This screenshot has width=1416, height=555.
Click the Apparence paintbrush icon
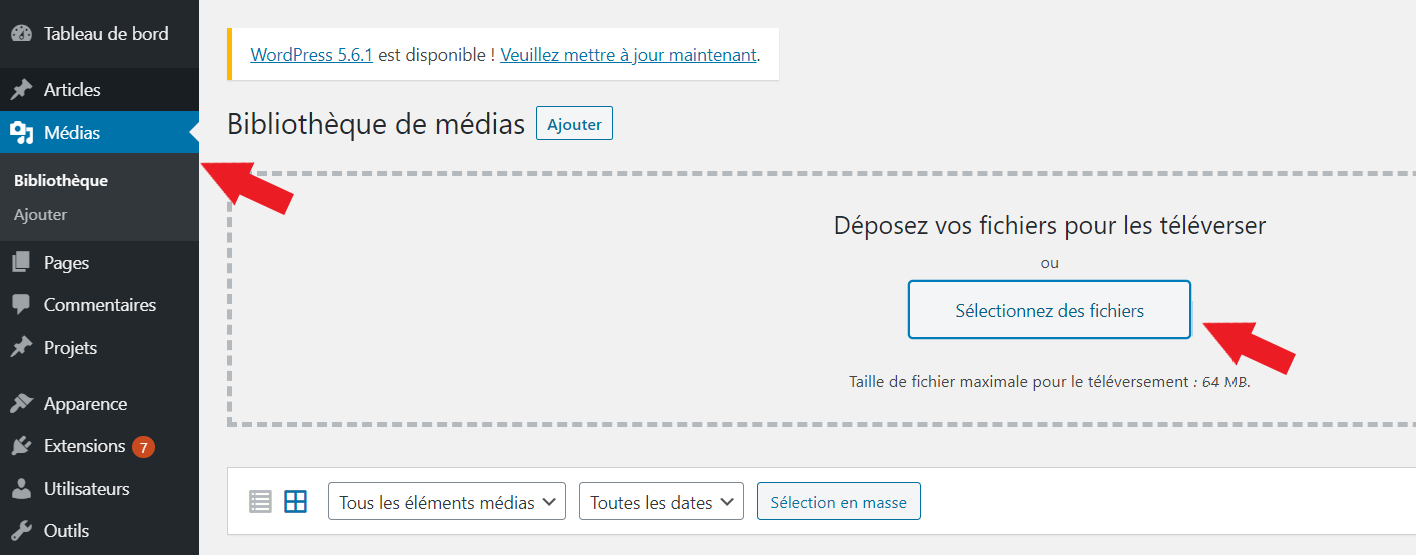coord(21,404)
